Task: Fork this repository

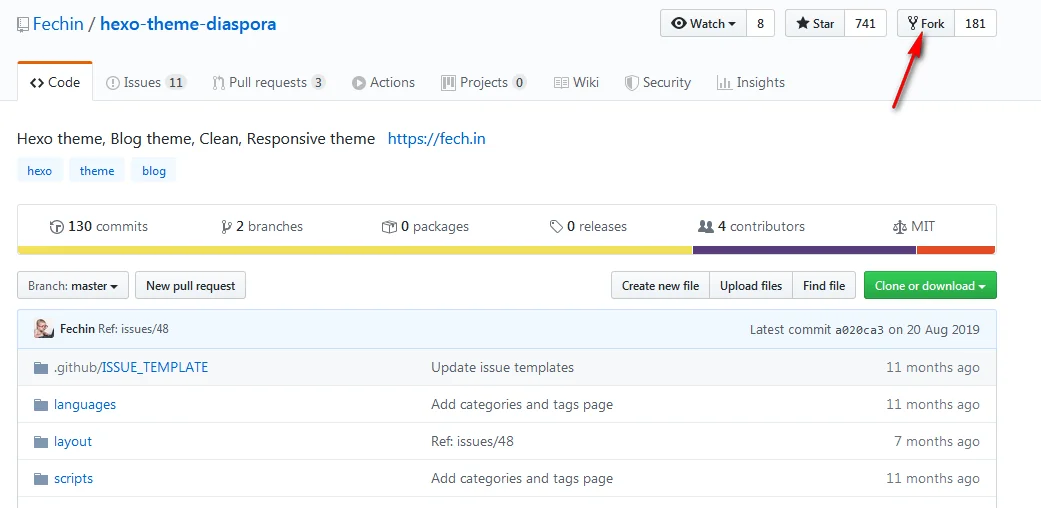Action: pos(926,23)
